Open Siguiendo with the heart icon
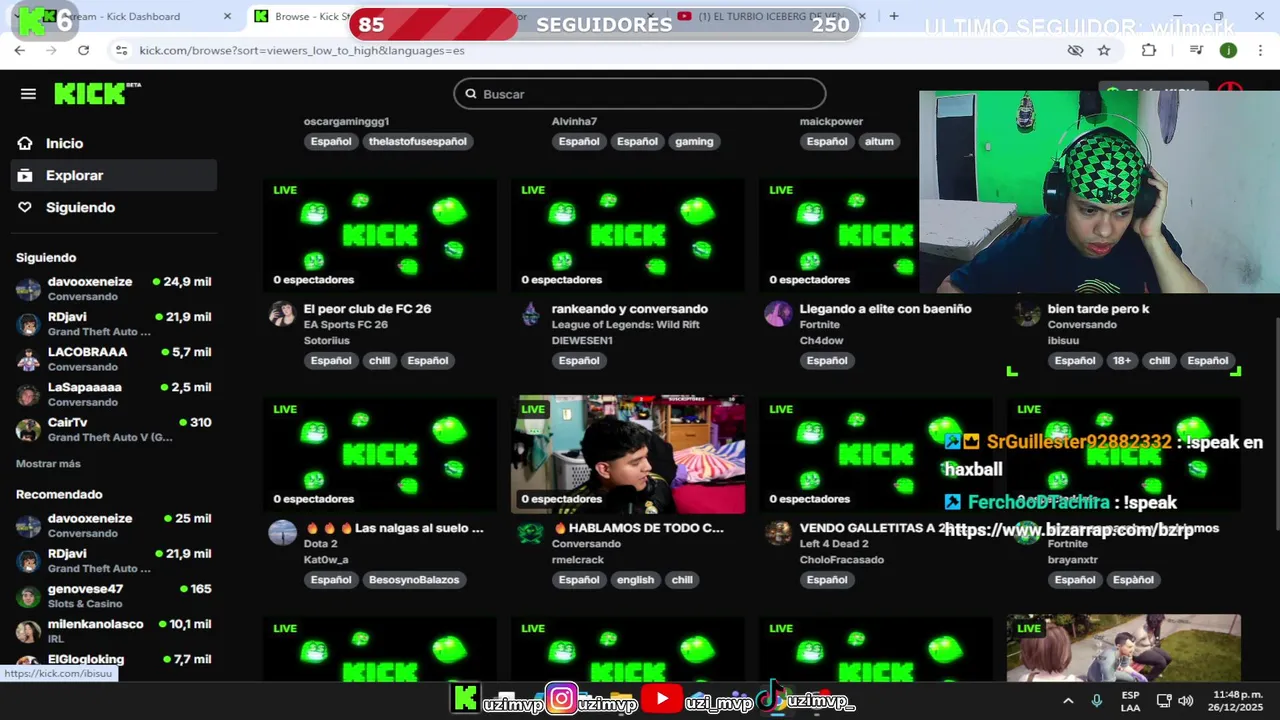This screenshot has height=720, width=1280. tap(80, 207)
